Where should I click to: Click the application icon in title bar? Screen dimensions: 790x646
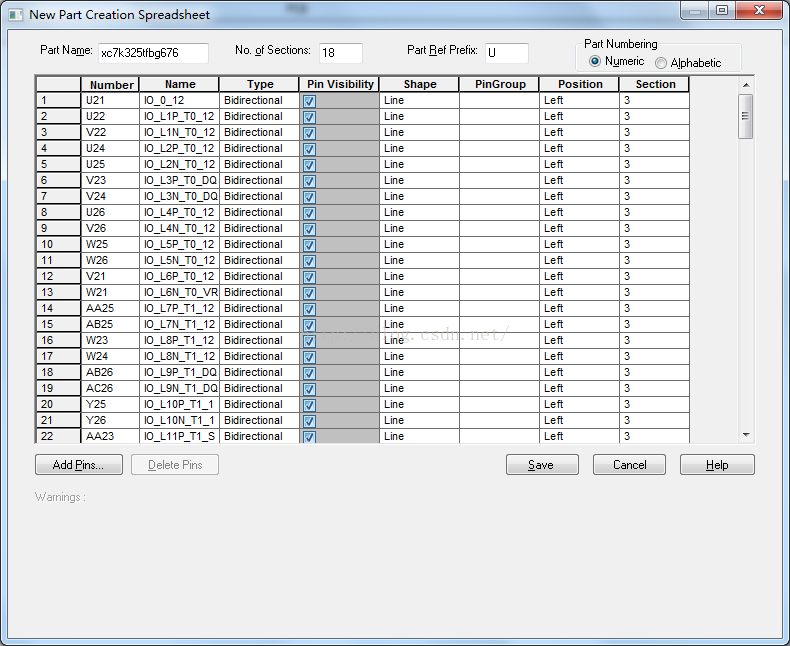point(16,14)
